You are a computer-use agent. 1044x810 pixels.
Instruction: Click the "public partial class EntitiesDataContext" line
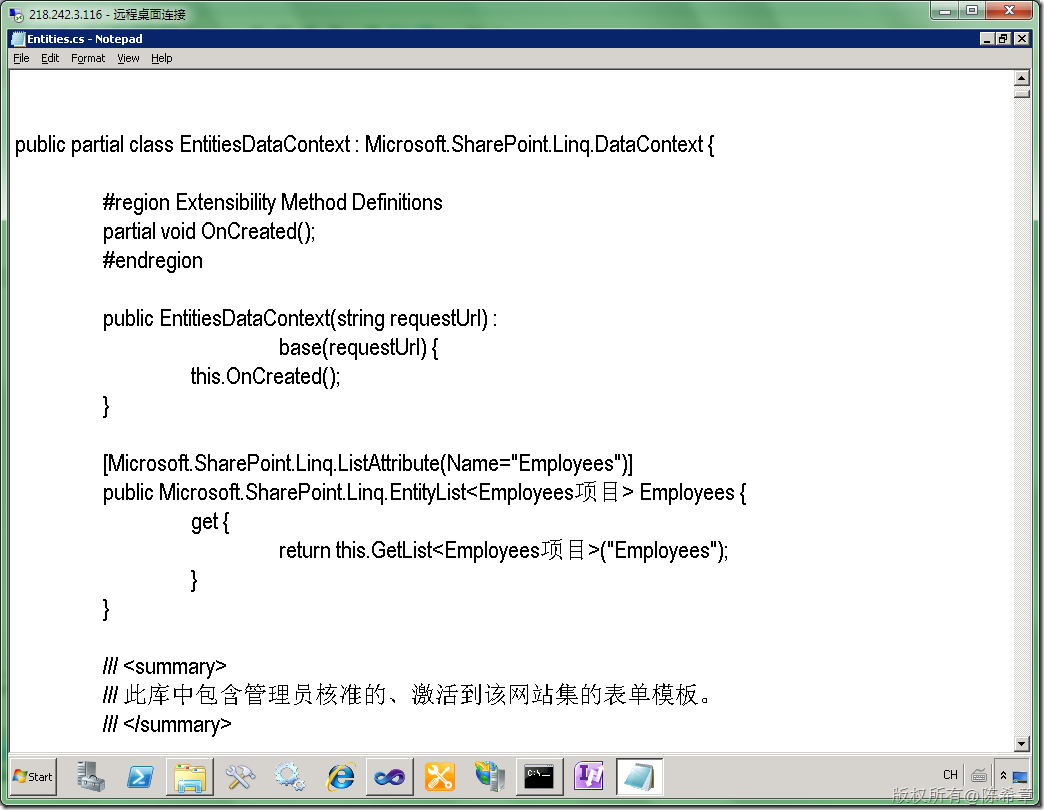click(x=365, y=144)
